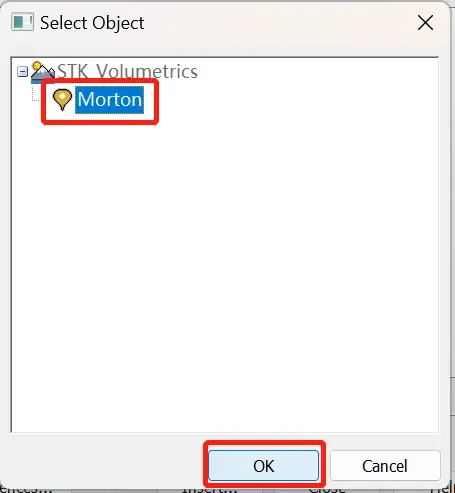
Task: Dismiss the object picker using Cancel
Action: pyautogui.click(x=385, y=466)
